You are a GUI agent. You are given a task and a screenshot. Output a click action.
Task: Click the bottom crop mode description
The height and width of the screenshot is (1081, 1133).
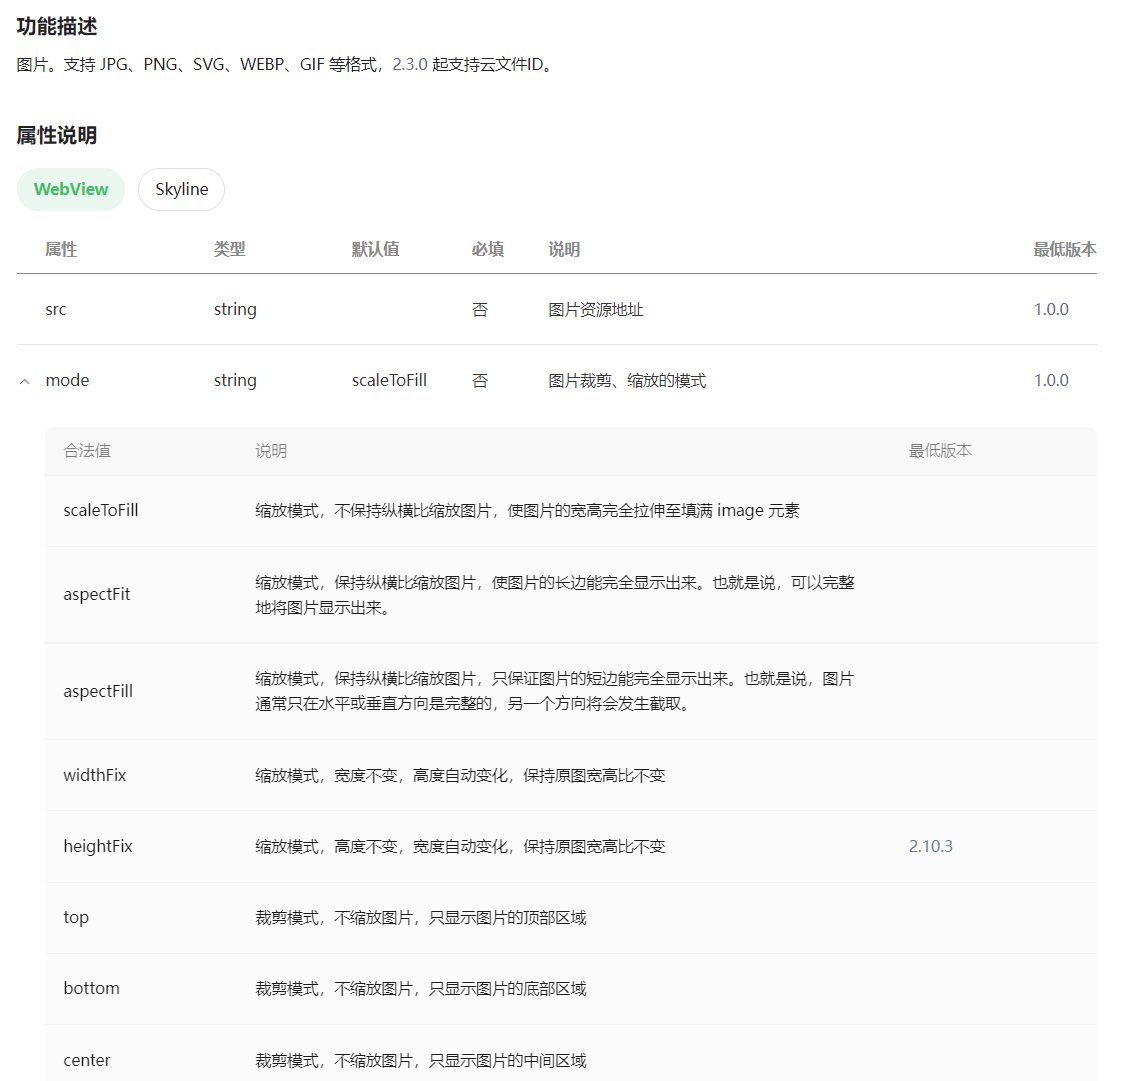421,989
